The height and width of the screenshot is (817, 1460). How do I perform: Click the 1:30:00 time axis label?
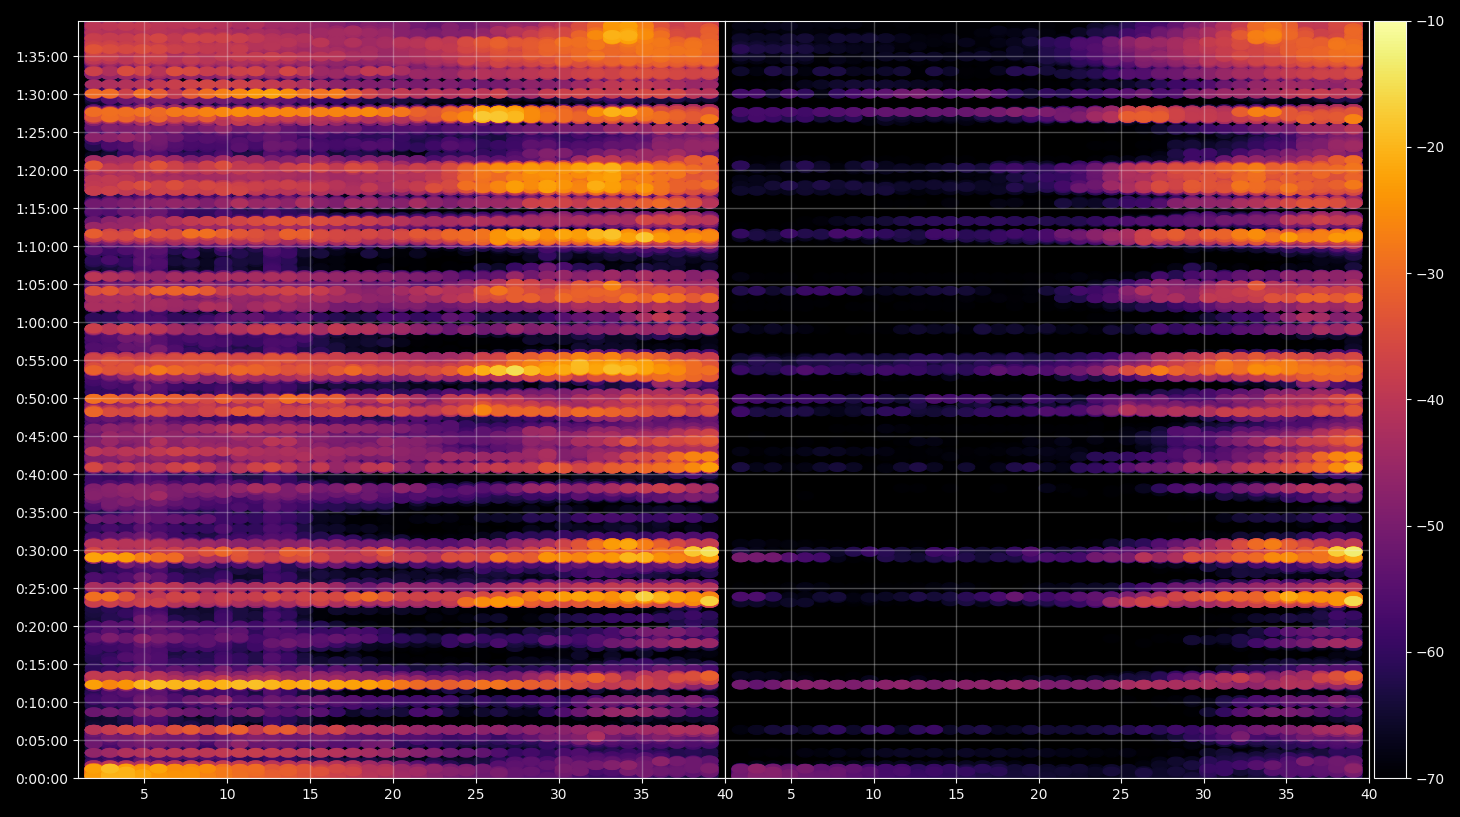click(42, 95)
